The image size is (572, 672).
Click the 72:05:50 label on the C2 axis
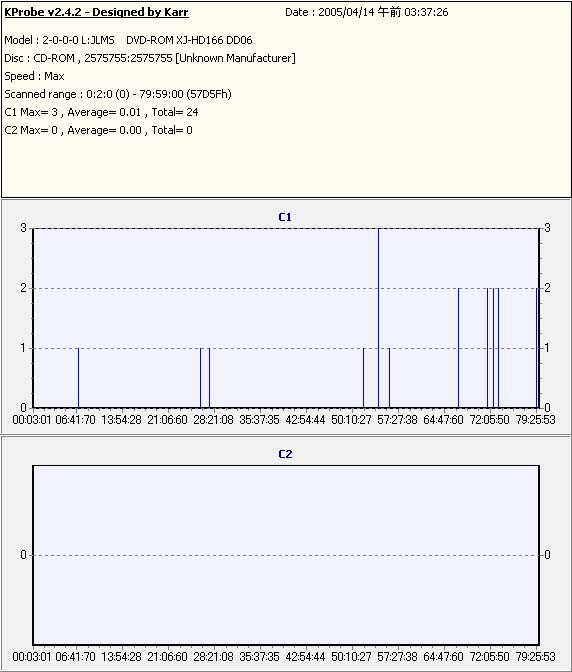coord(489,657)
